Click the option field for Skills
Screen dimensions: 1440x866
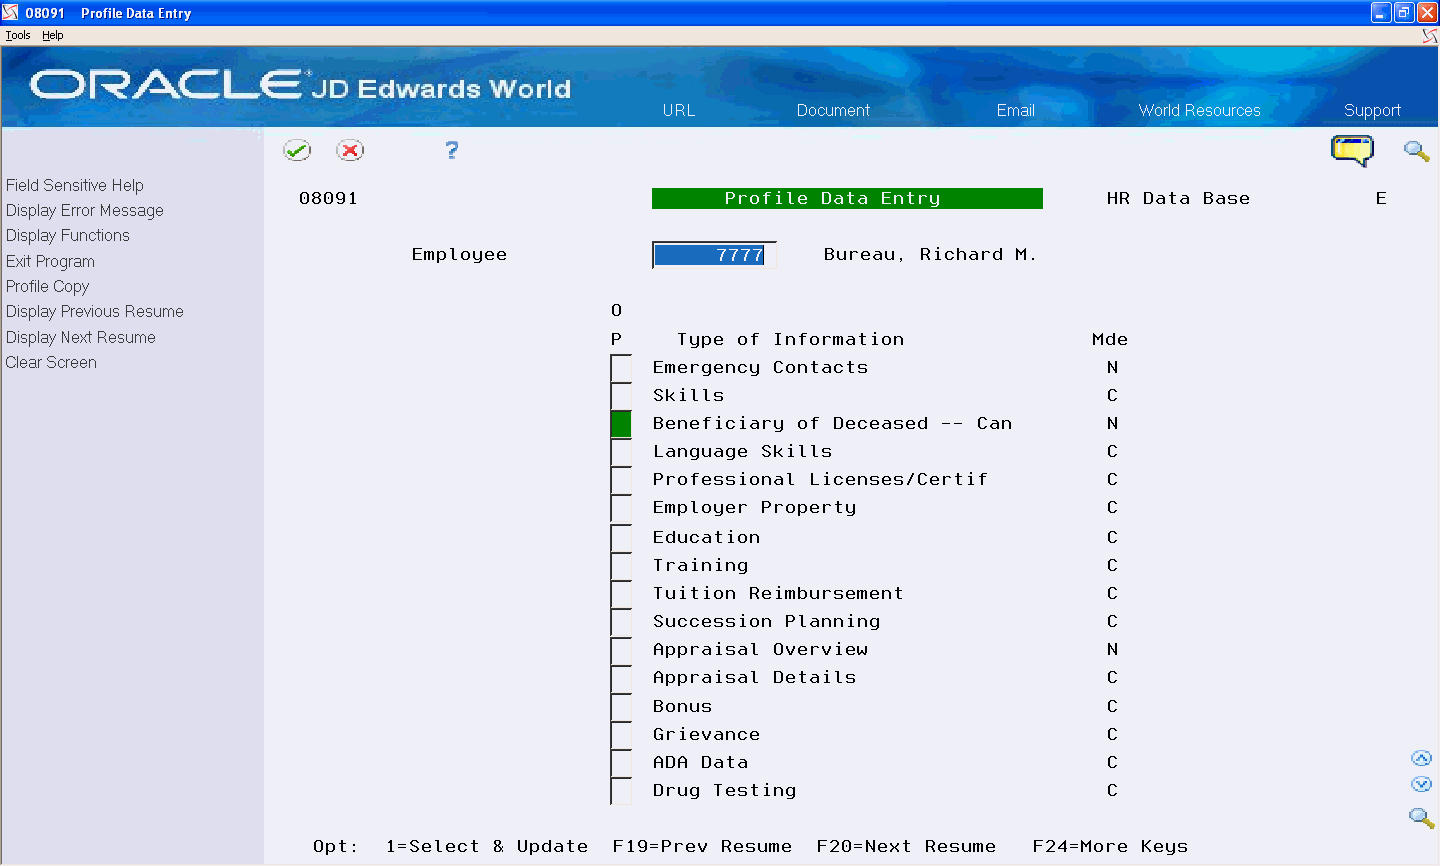pos(621,396)
